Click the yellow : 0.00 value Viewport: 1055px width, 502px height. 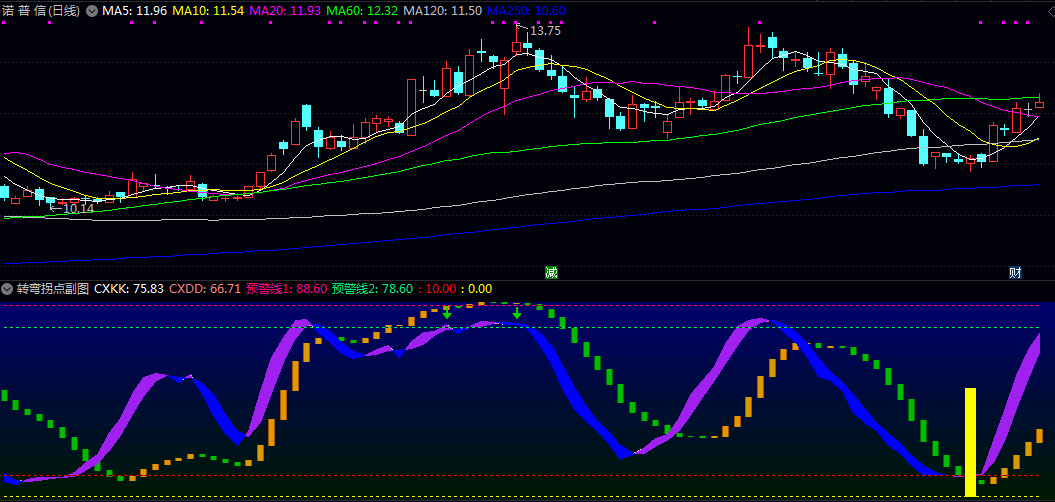coord(477,289)
